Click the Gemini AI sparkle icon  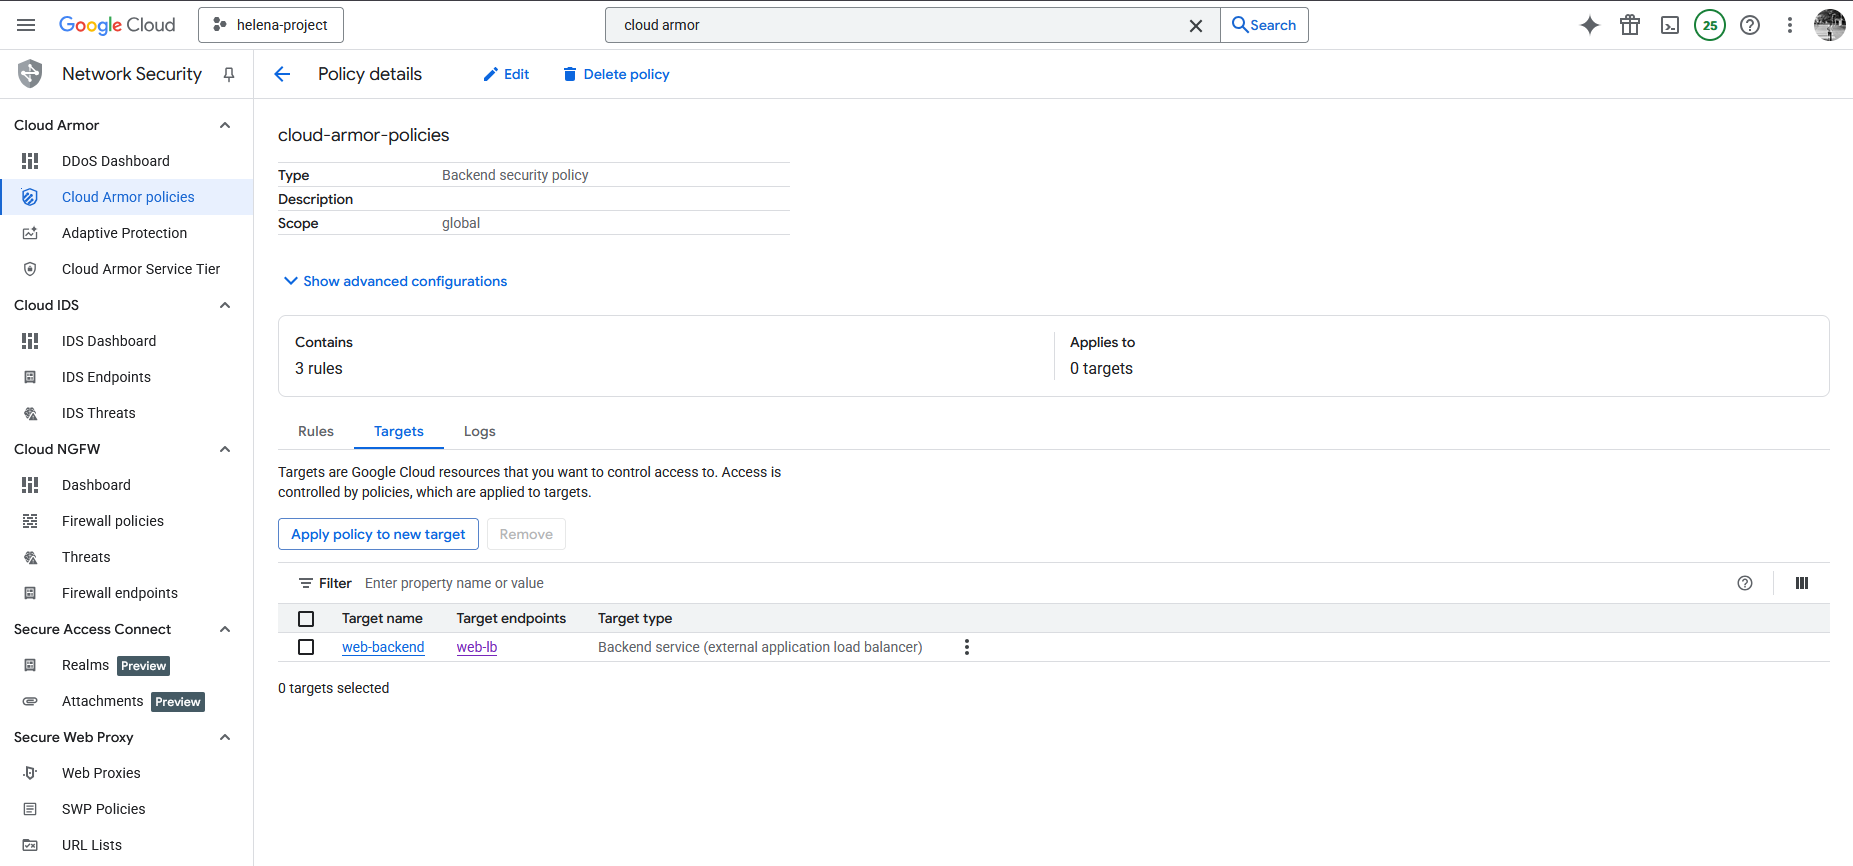coord(1589,25)
